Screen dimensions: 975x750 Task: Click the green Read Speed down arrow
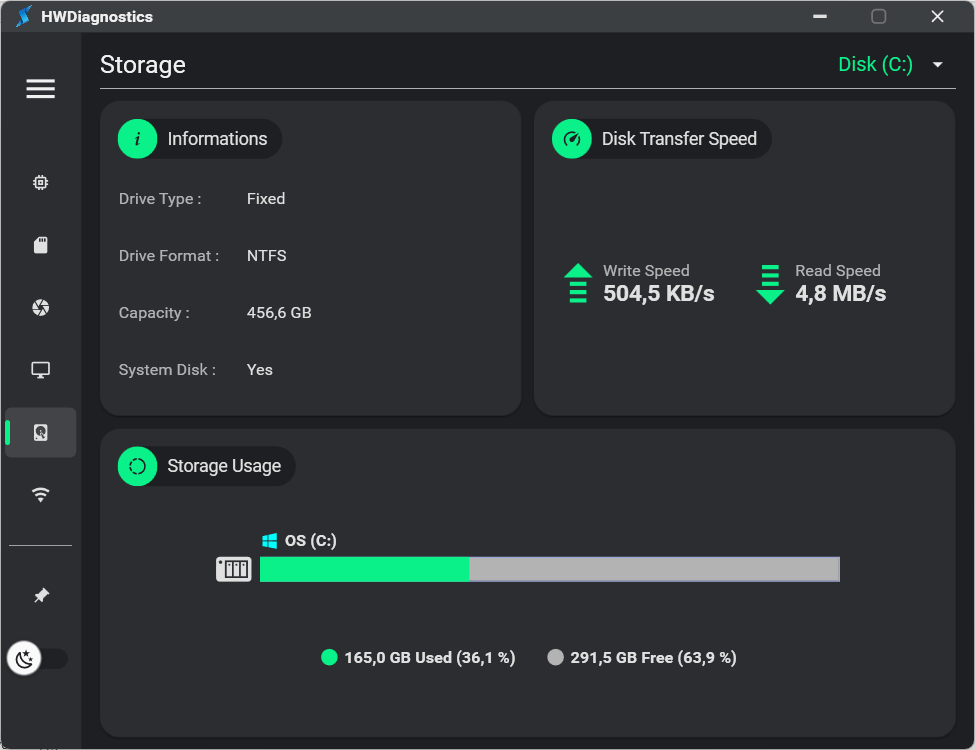point(770,283)
